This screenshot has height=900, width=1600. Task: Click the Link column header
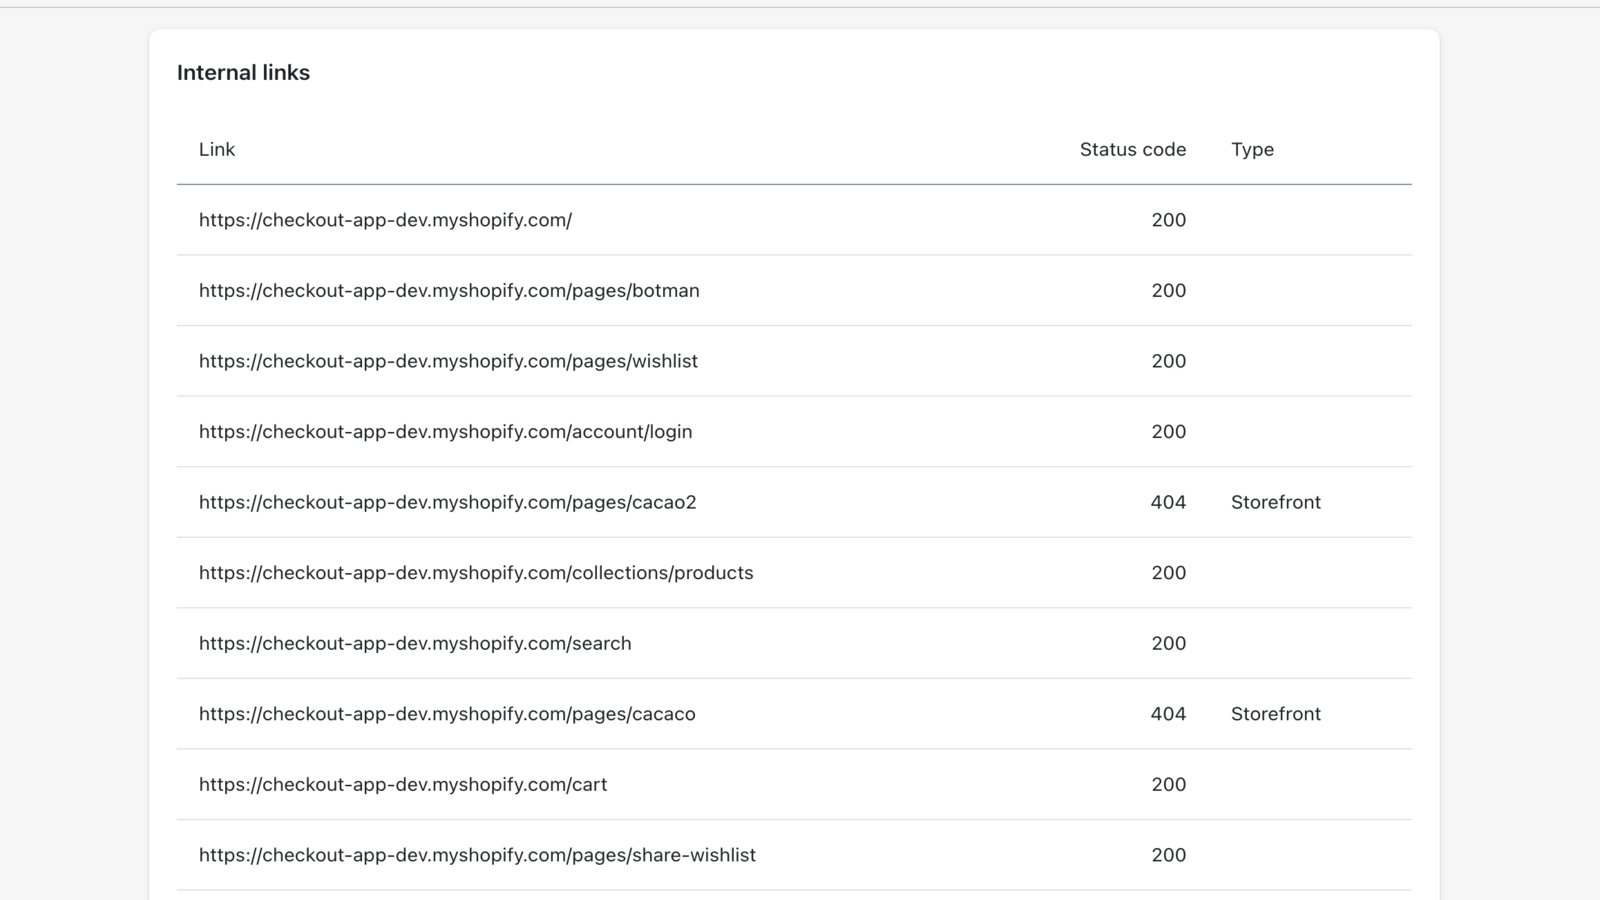click(x=217, y=150)
